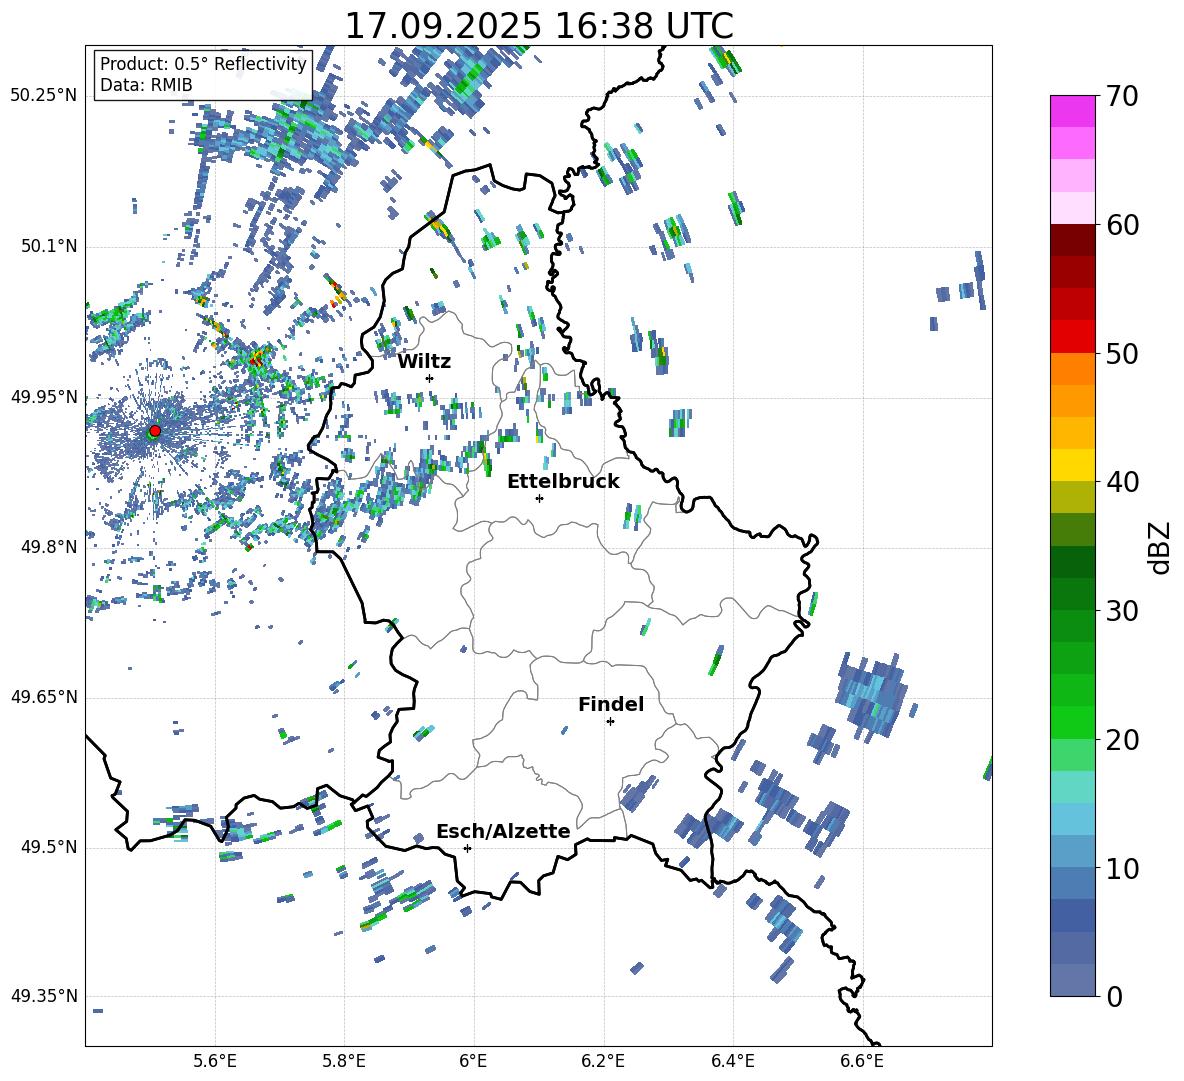Image resolution: width=1184 pixels, height=1081 pixels.
Task: Click the 40 tick on the colorbar
Action: (1121, 482)
